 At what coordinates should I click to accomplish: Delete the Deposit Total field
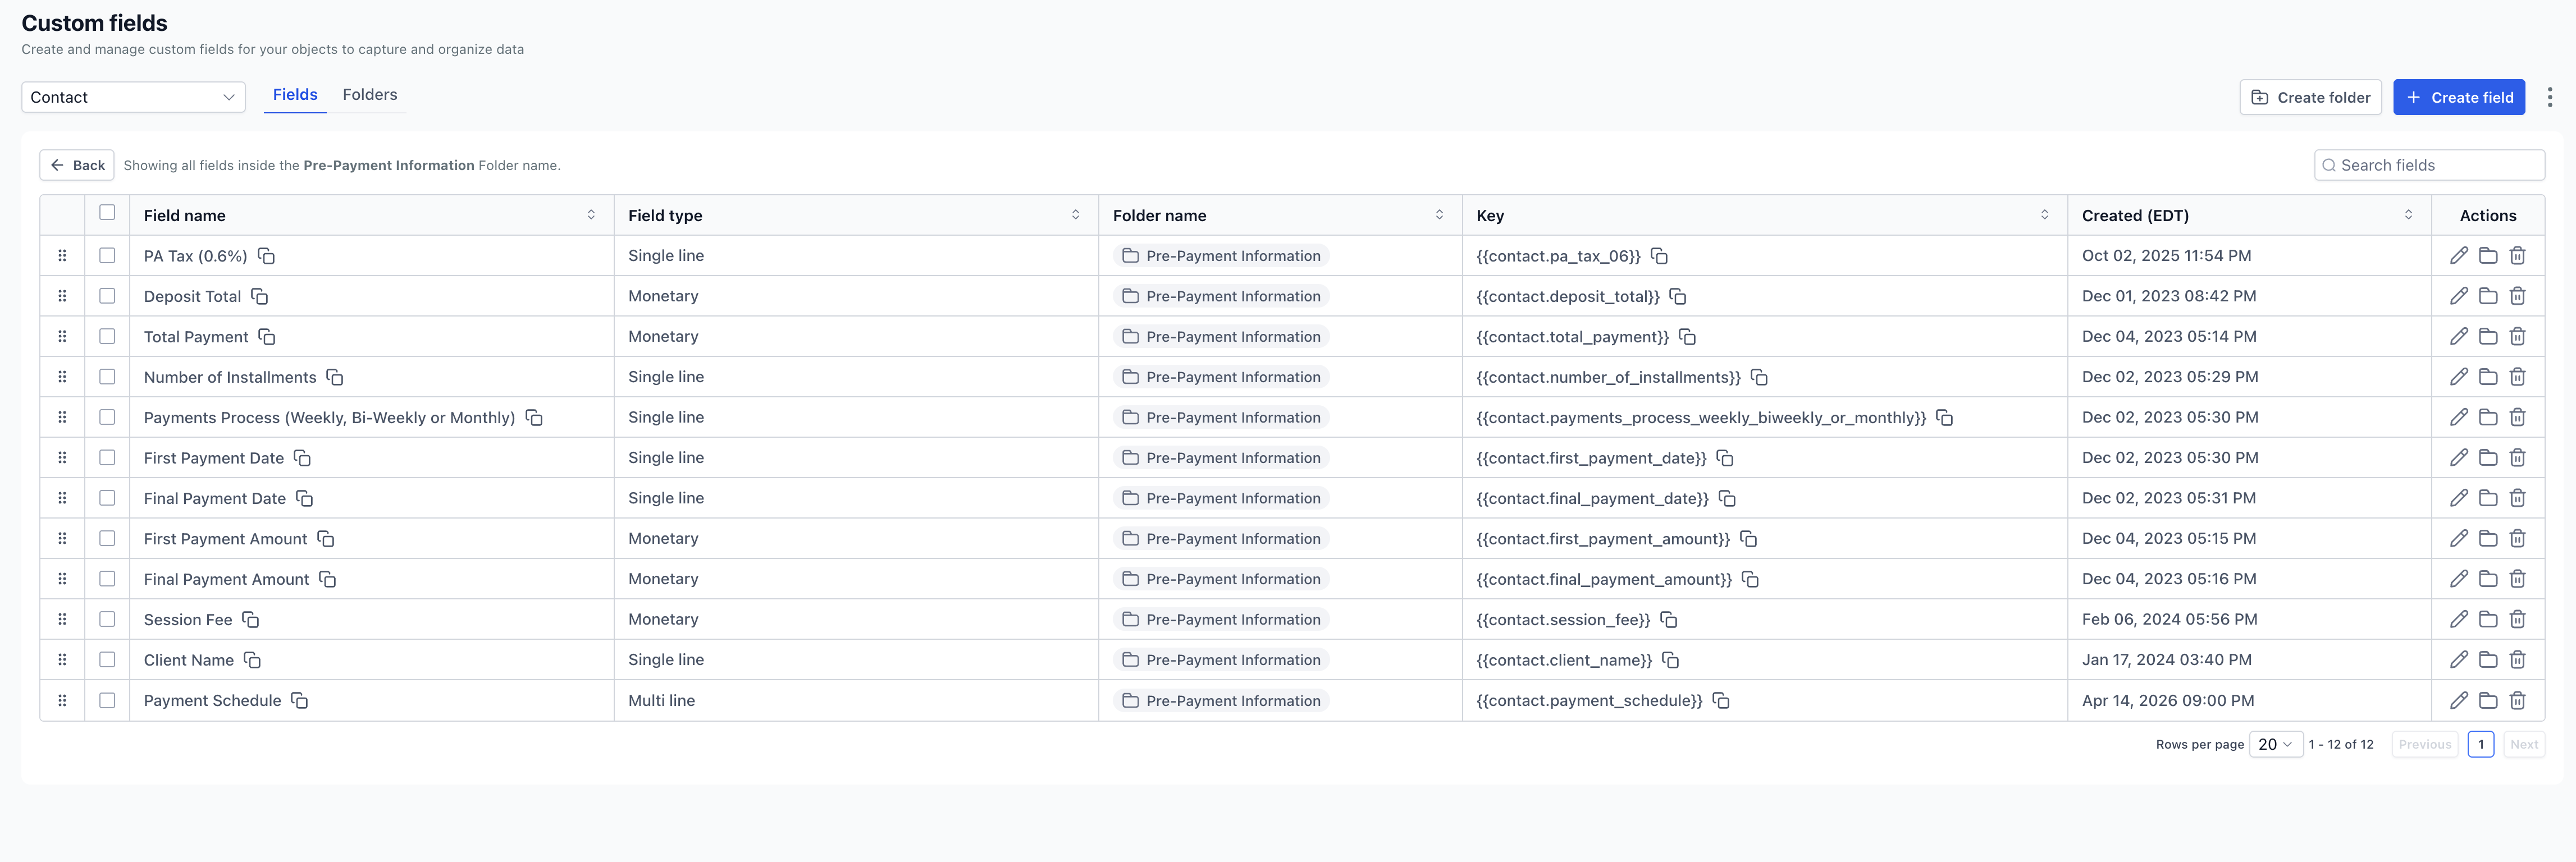tap(2517, 296)
